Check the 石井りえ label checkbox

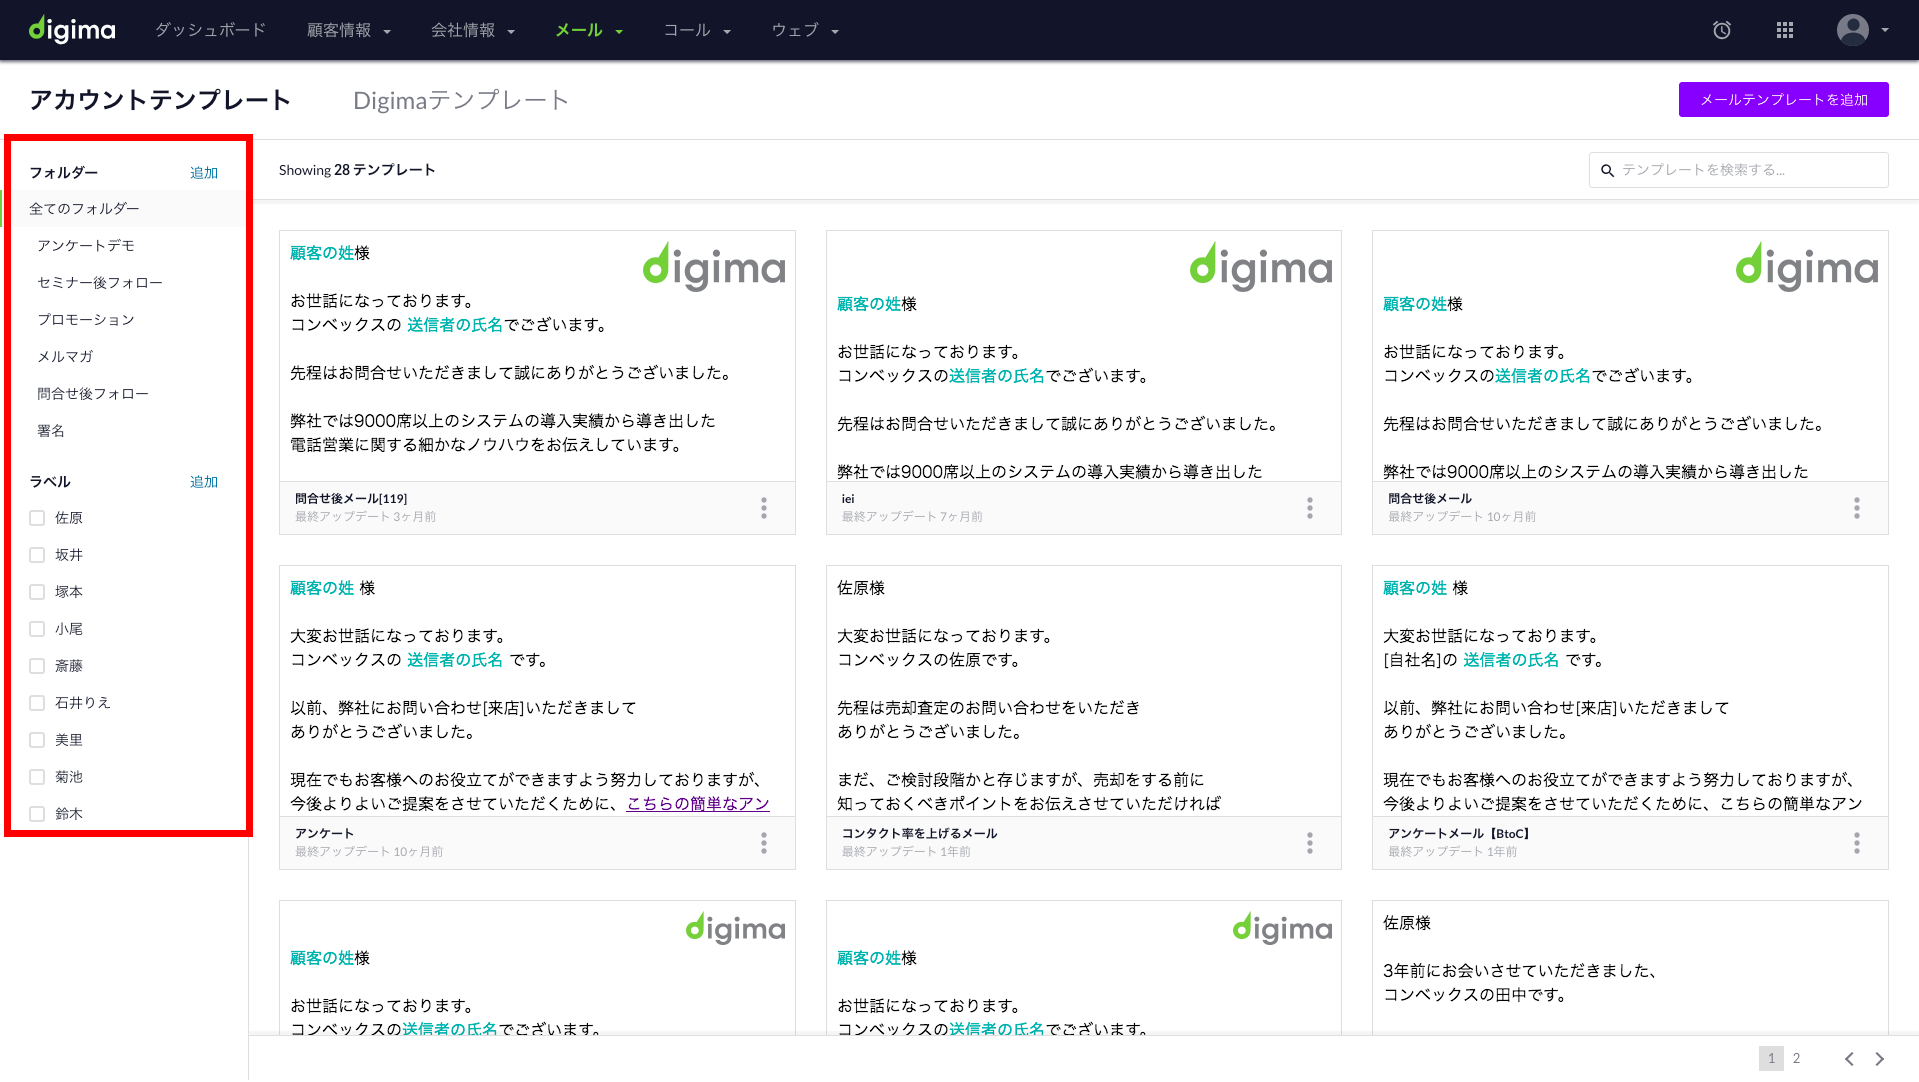click(37, 703)
